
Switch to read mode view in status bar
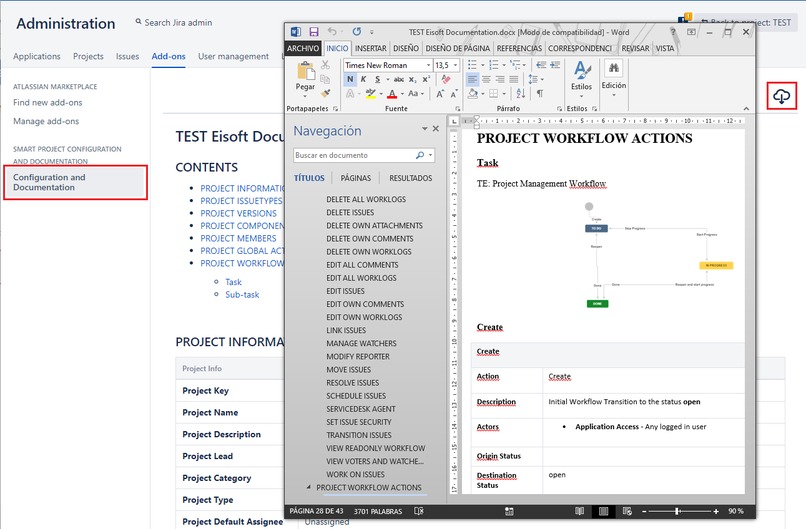(579, 511)
